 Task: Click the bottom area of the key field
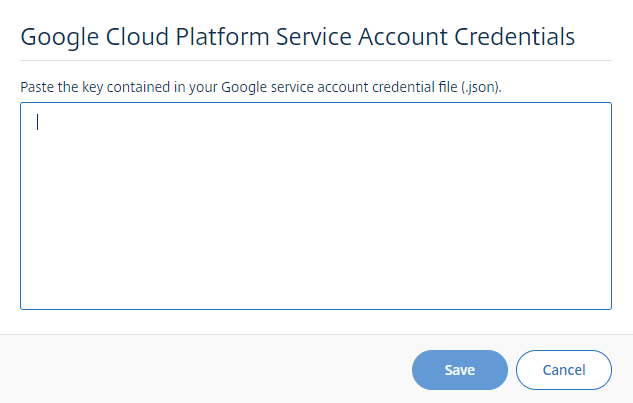[315, 290]
